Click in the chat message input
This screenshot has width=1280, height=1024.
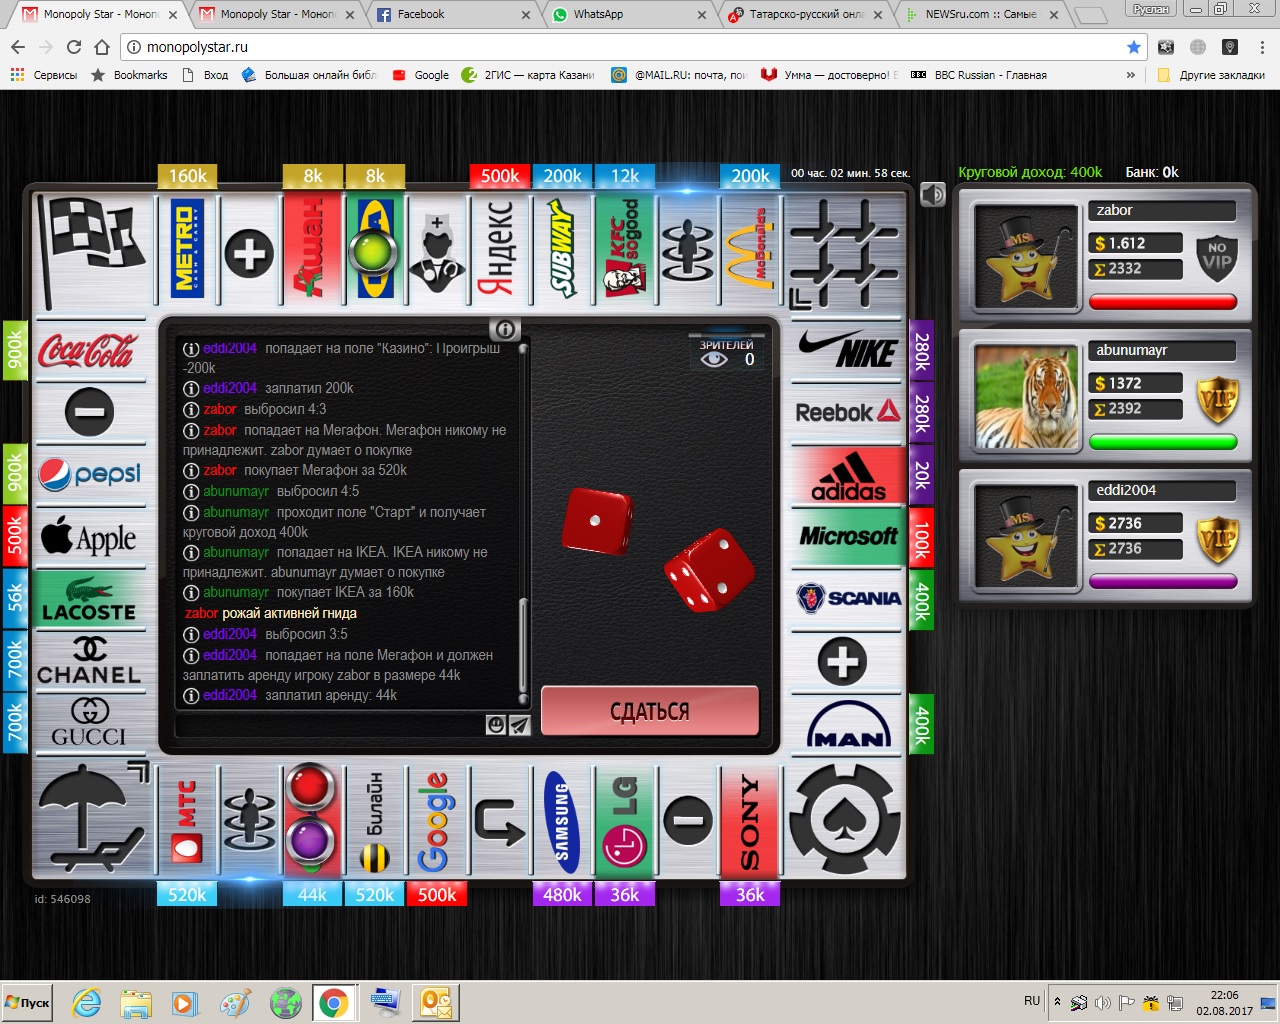tap(330, 725)
